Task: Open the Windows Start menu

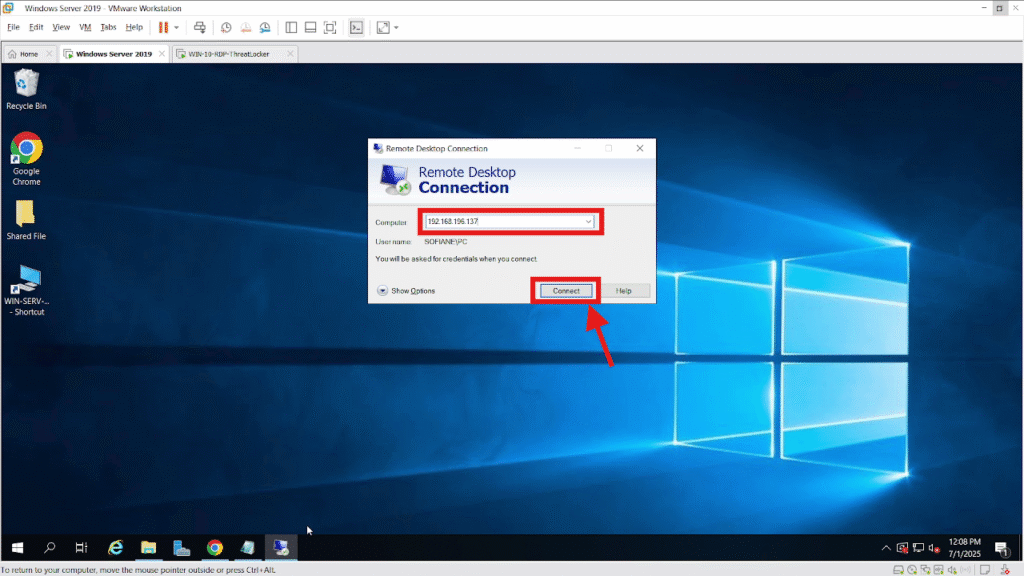Action: (x=18, y=548)
